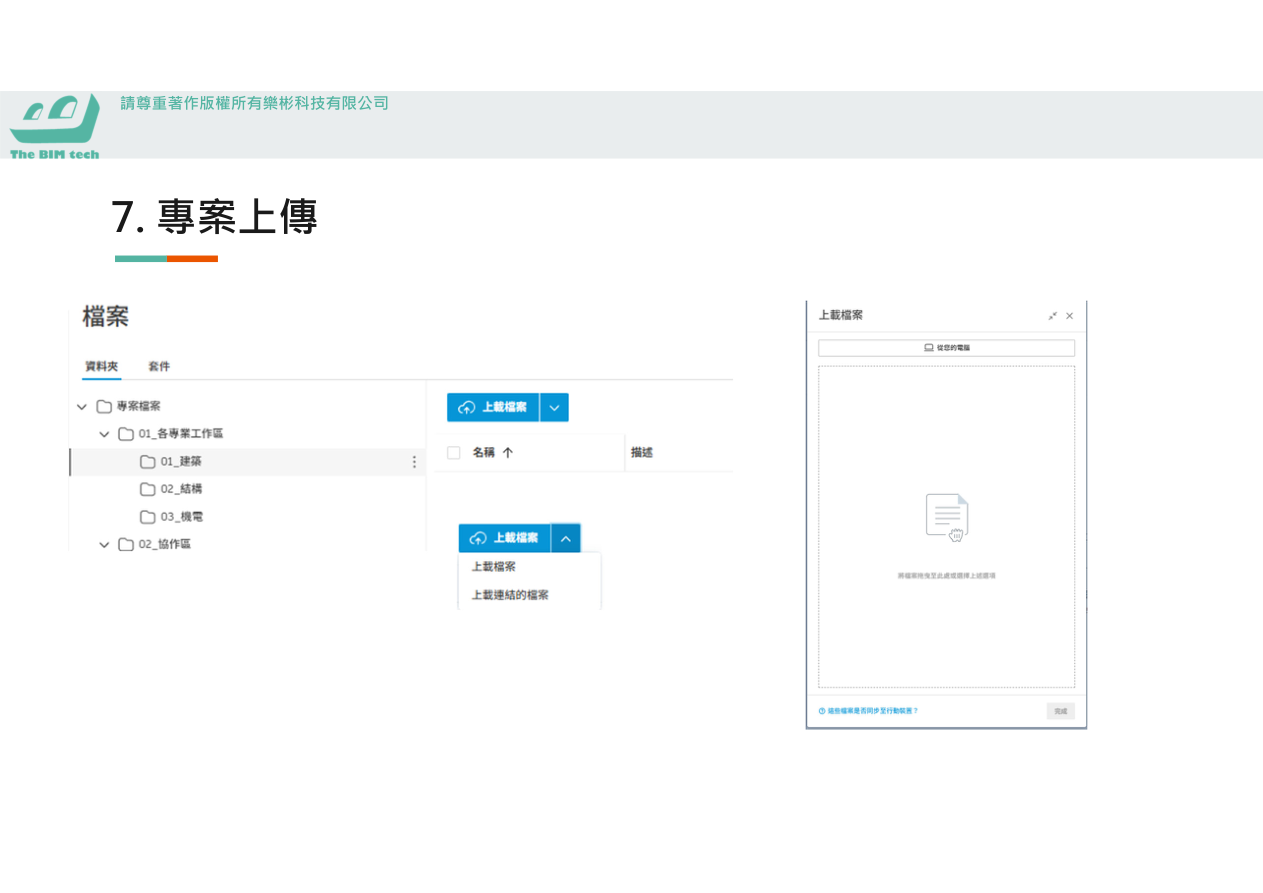1263x893 pixels.
Task: Select the 01_各專業工作區 folder
Action: [171, 434]
